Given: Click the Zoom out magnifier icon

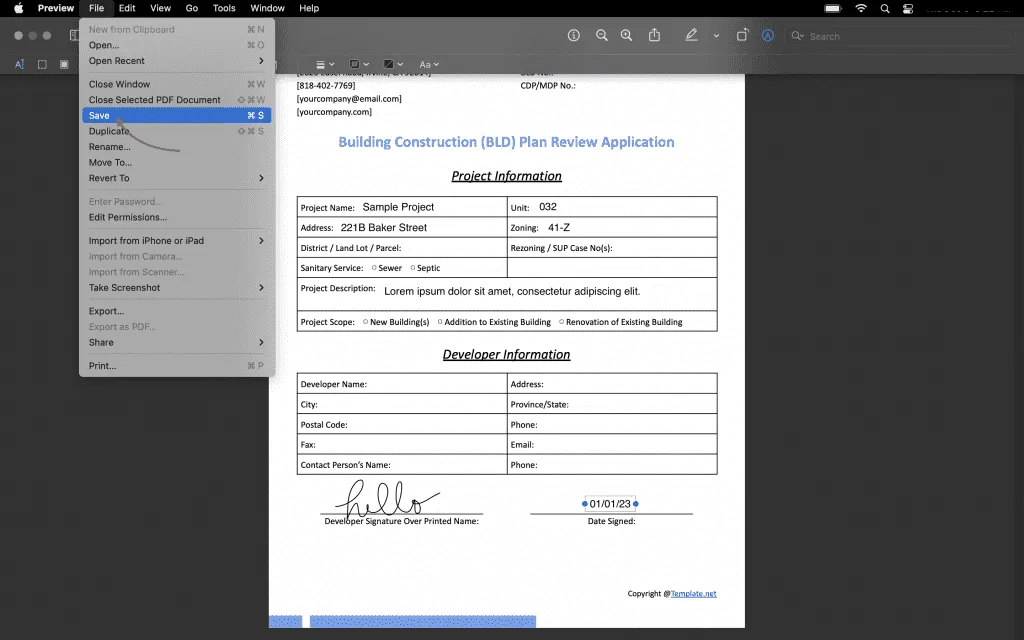Looking at the screenshot, I should pyautogui.click(x=602, y=35).
